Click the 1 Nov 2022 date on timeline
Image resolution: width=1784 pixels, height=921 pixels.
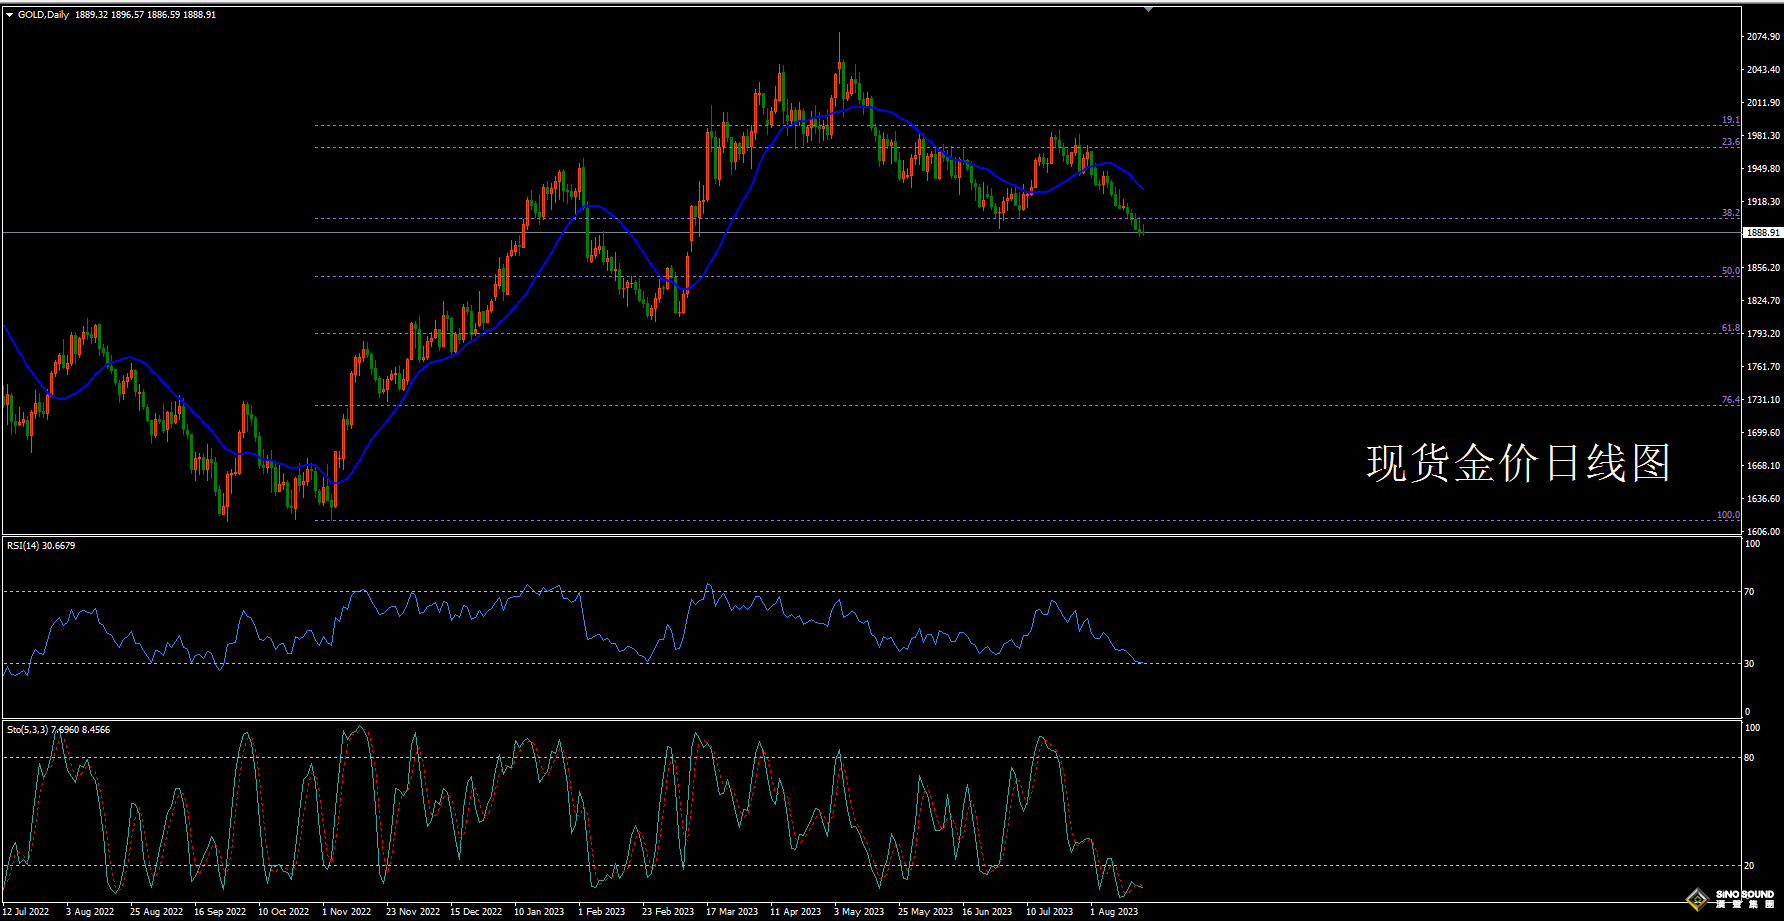coord(346,912)
